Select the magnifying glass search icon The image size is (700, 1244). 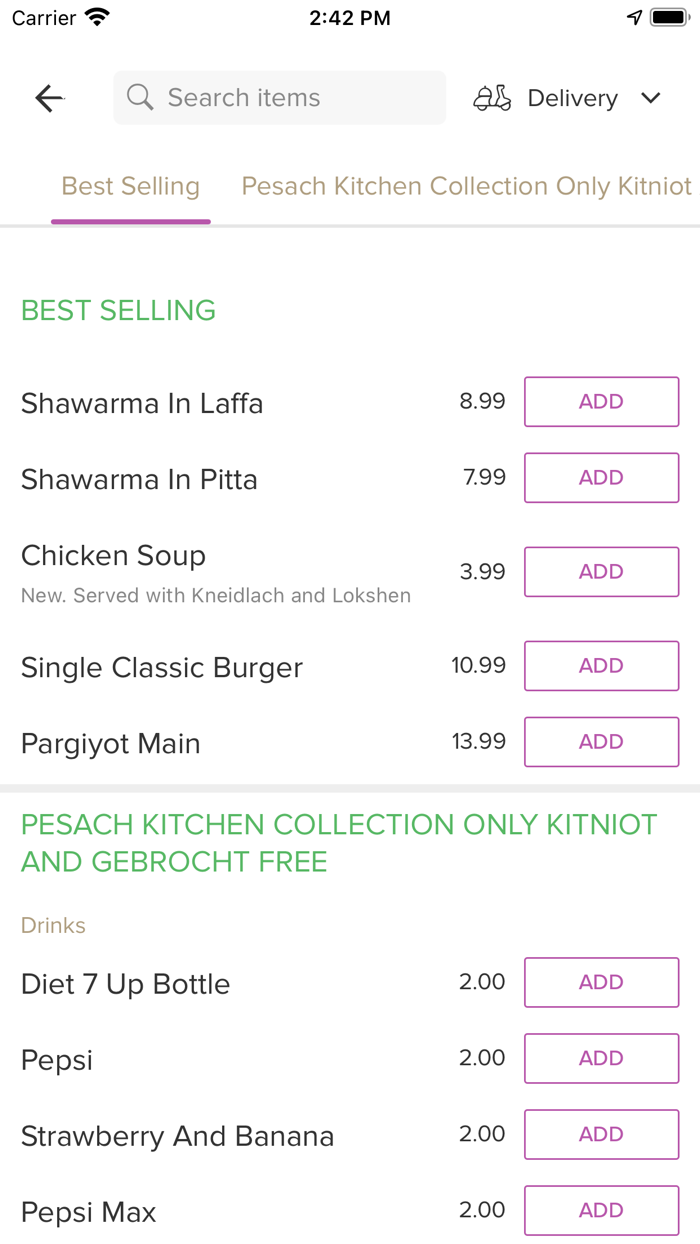click(139, 97)
